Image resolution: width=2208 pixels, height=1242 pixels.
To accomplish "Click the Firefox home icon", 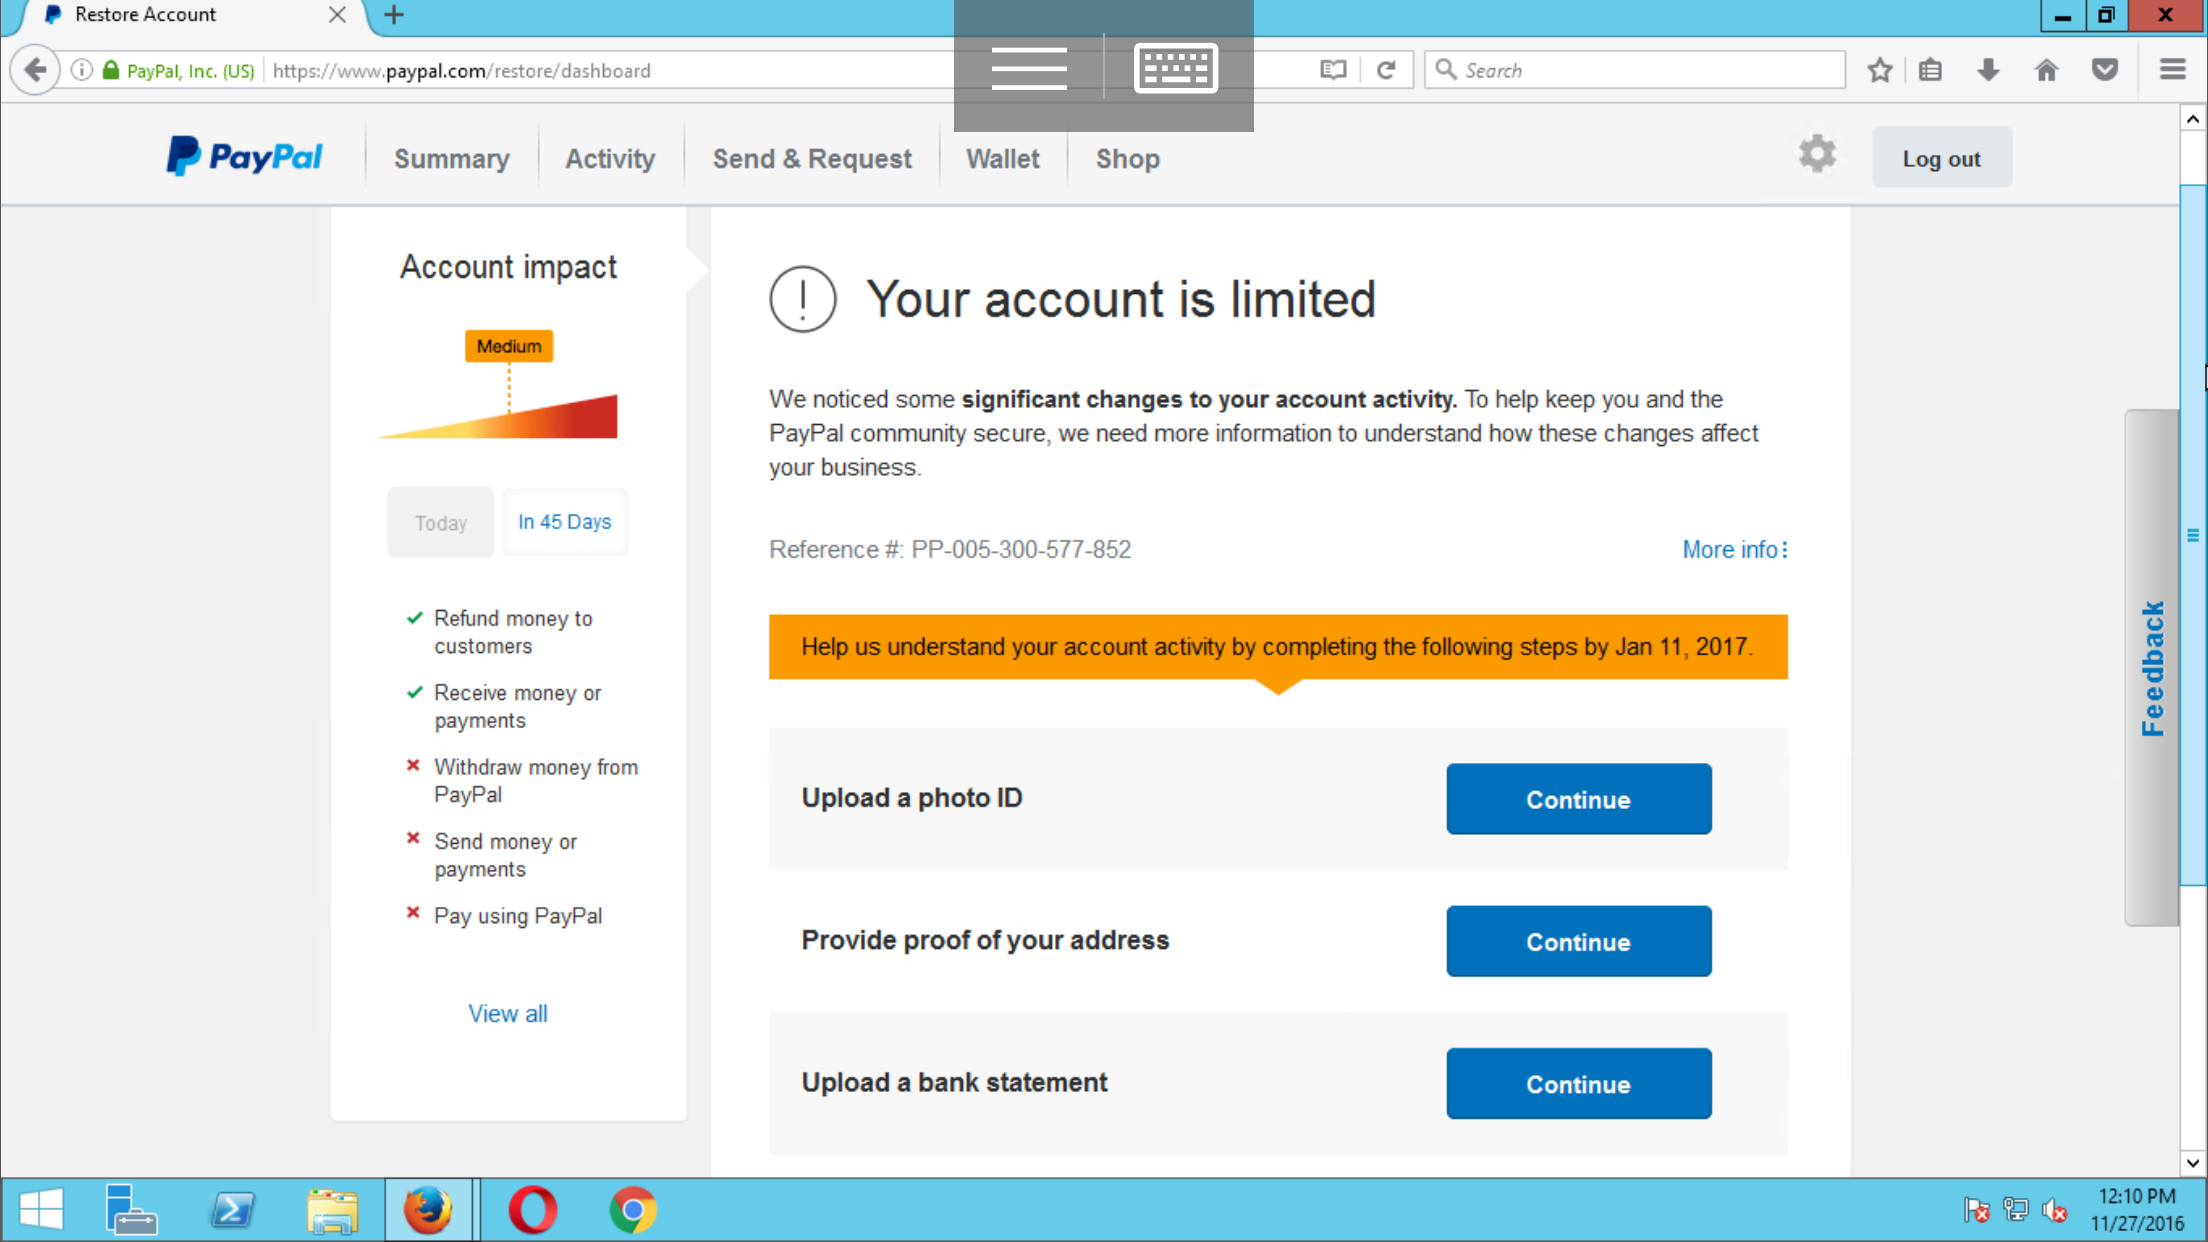I will point(2046,70).
